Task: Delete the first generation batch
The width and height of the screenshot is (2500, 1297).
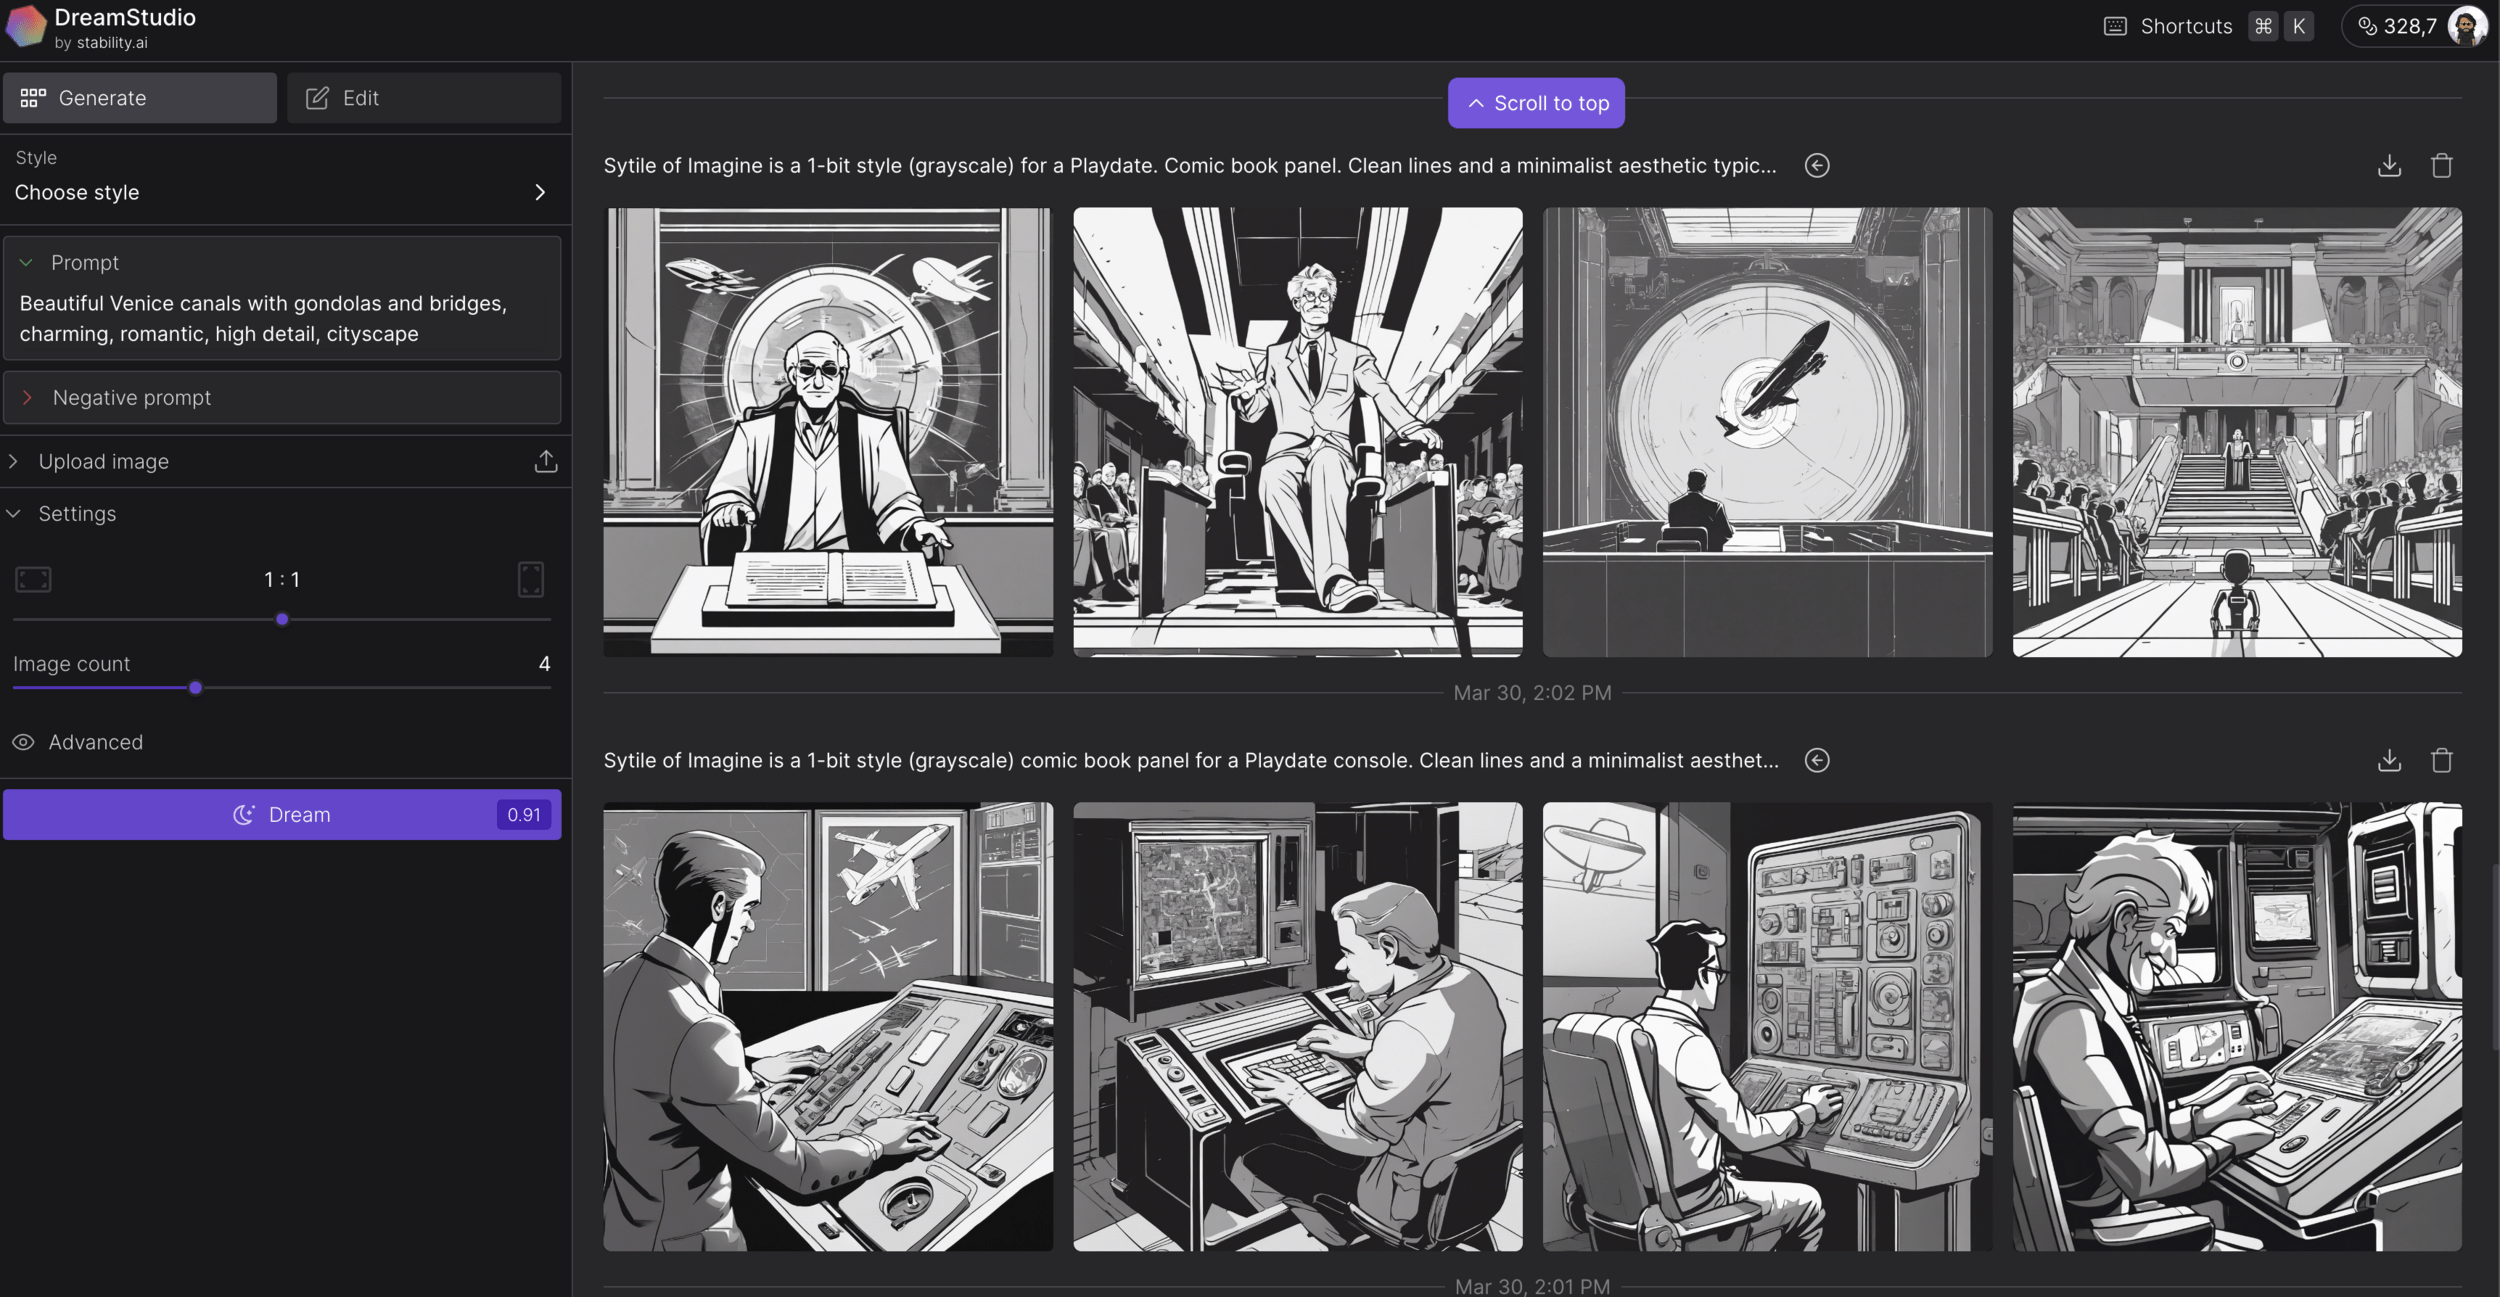Action: coord(2441,166)
